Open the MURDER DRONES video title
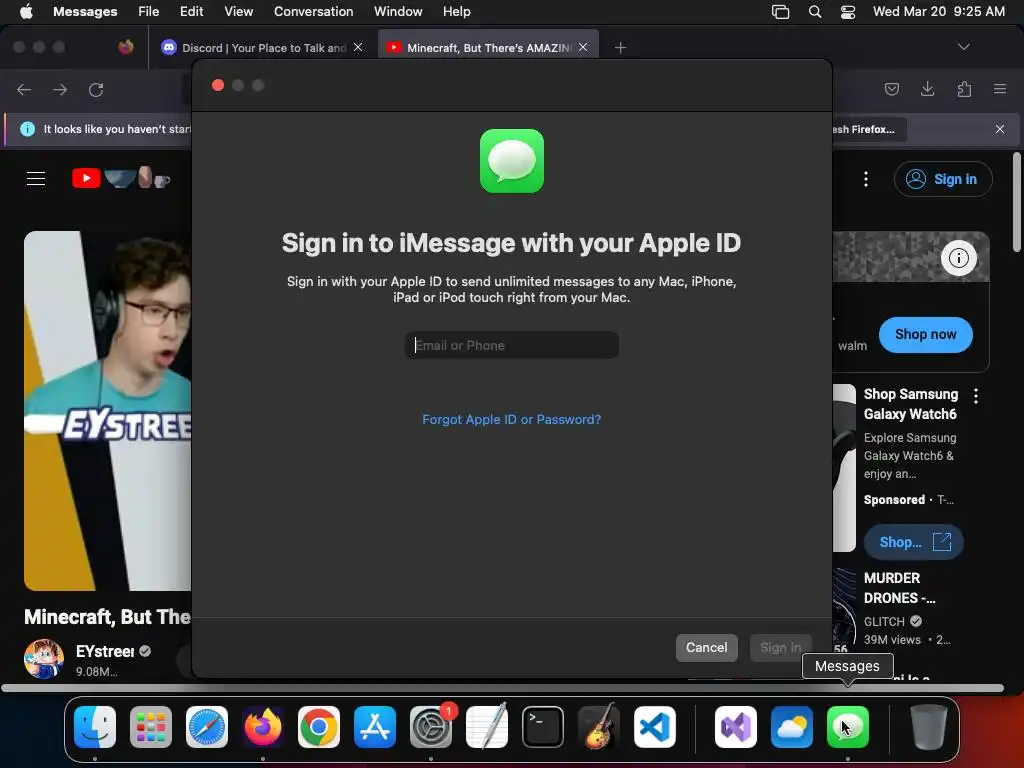The image size is (1024, 768). click(x=899, y=588)
